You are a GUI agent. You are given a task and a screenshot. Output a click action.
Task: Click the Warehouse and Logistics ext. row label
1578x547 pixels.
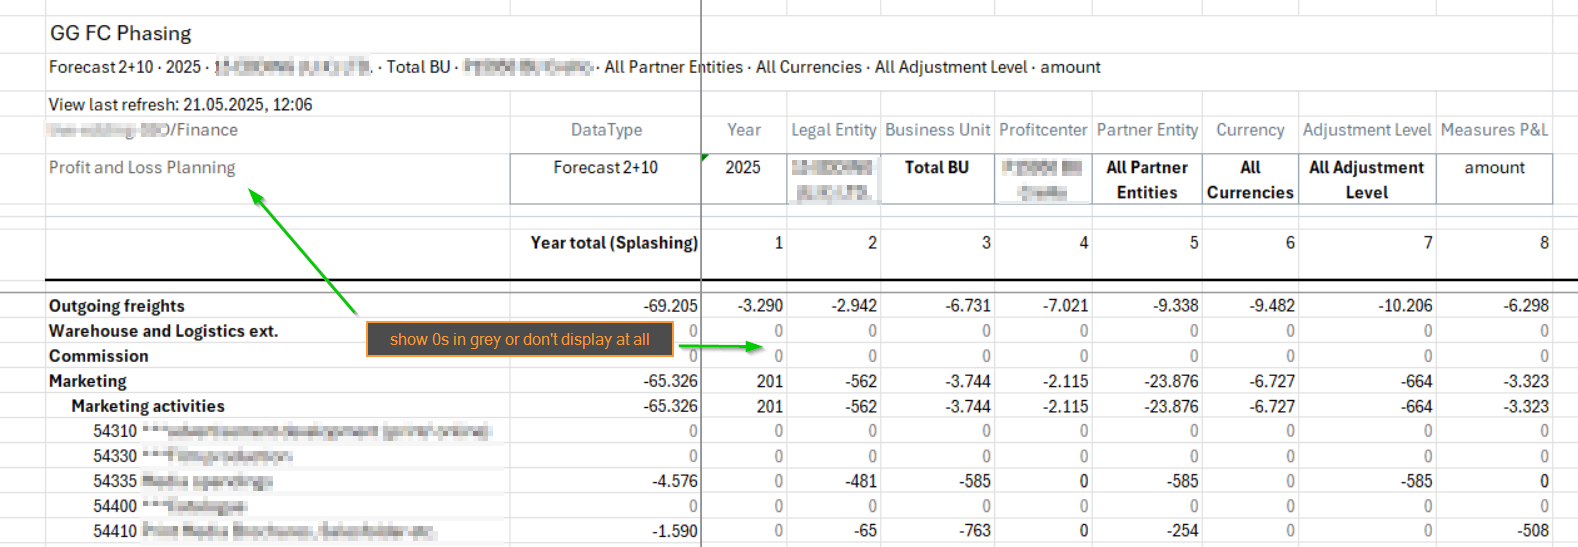coord(163,331)
